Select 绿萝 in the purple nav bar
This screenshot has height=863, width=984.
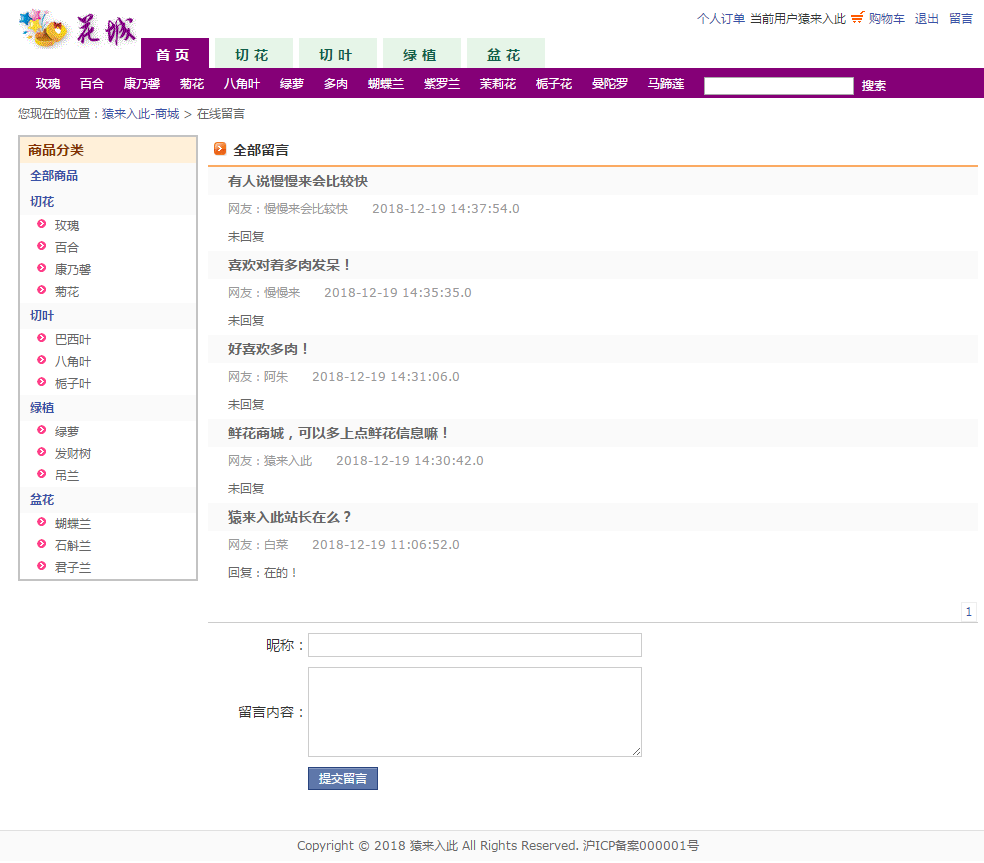click(x=292, y=83)
